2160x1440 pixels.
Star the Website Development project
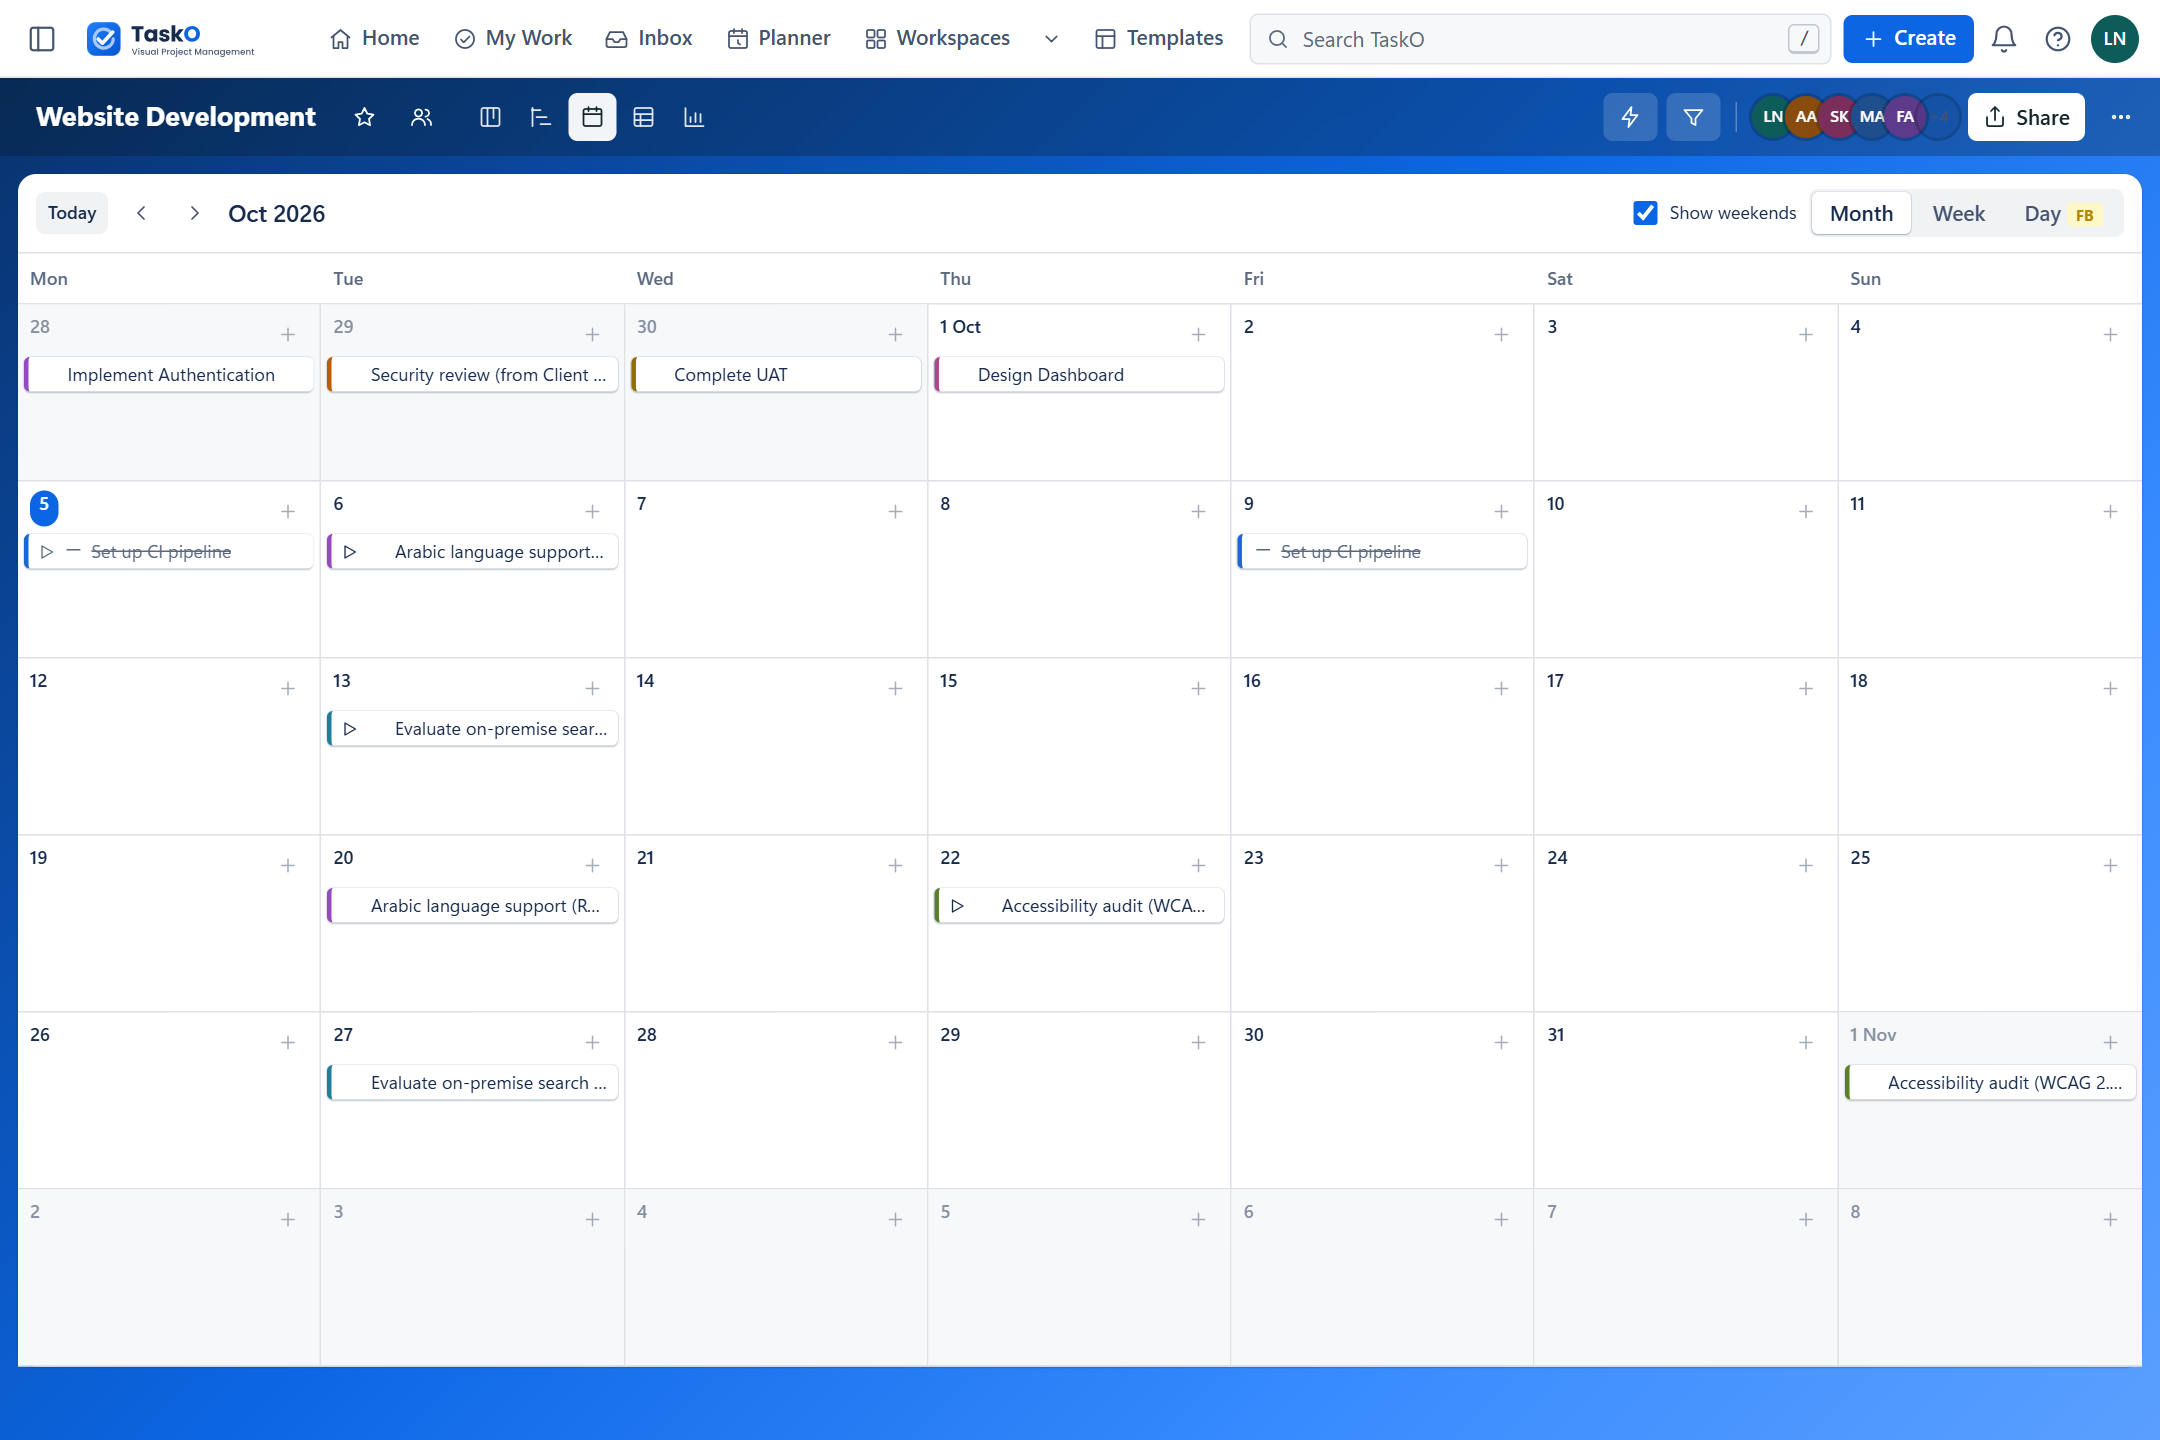(364, 117)
